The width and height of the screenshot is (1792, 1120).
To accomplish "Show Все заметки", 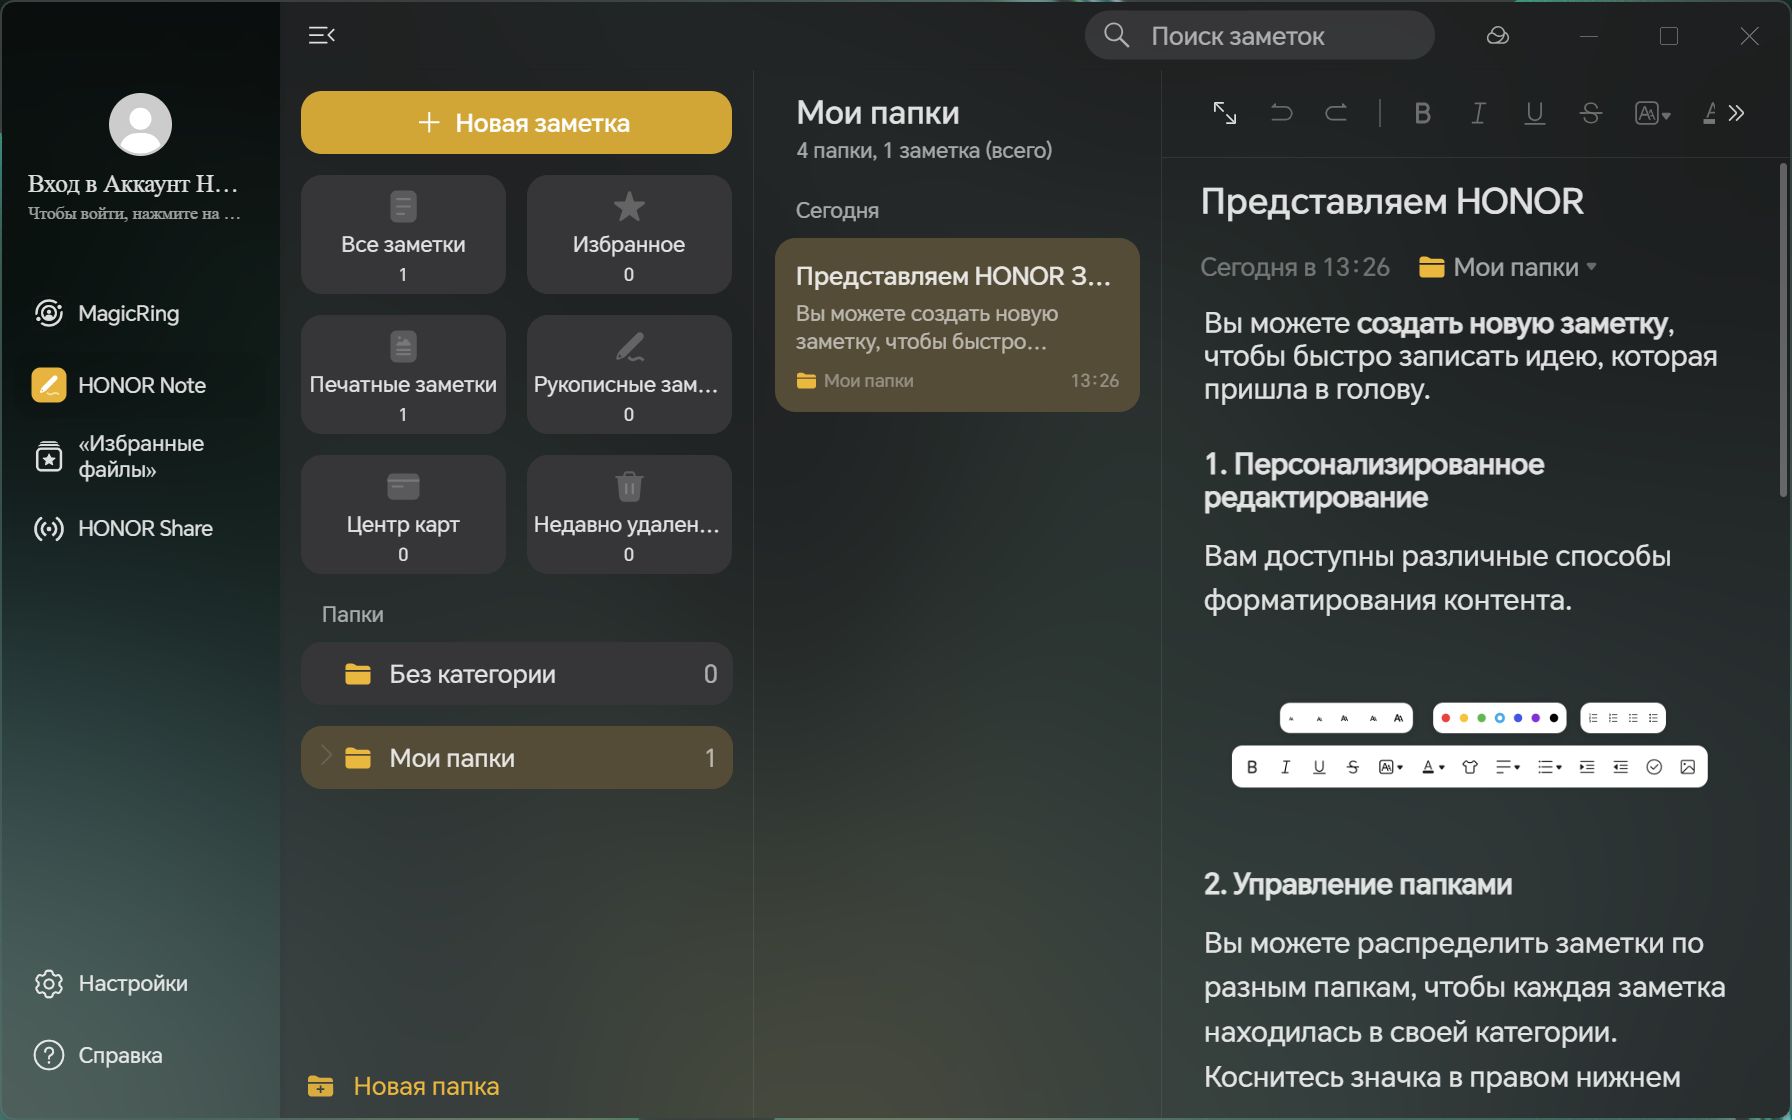I will click(403, 234).
